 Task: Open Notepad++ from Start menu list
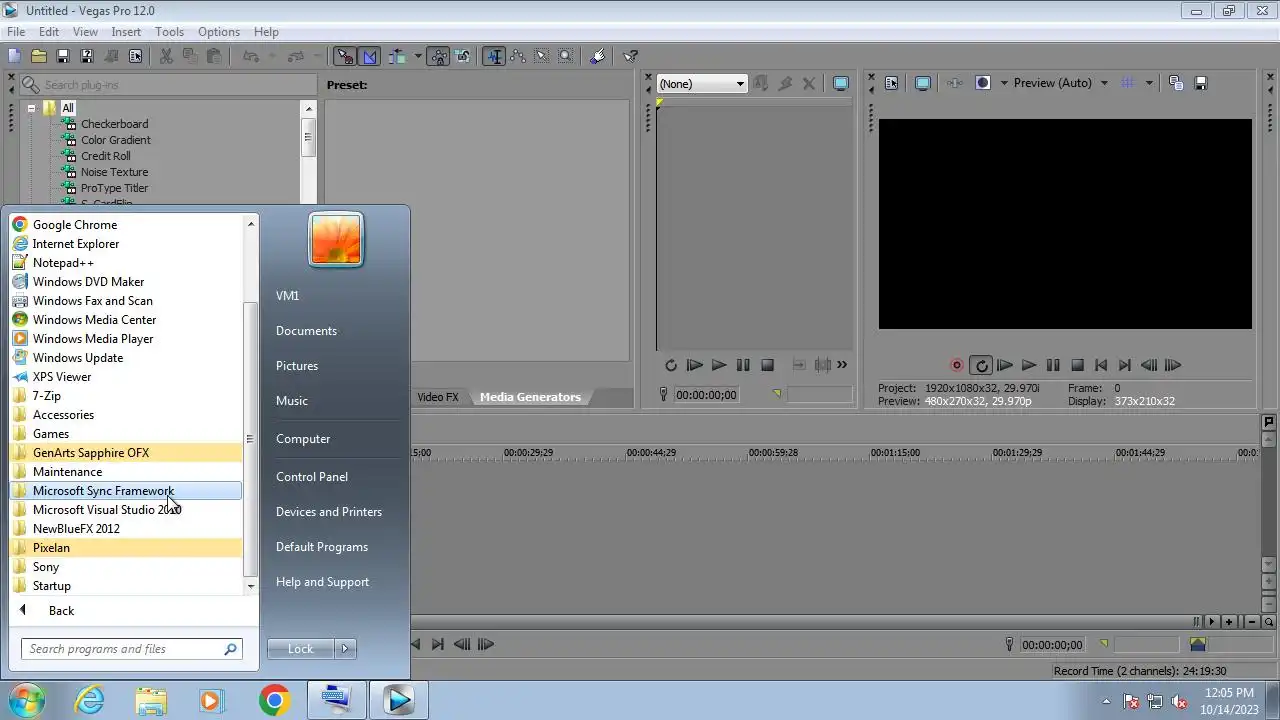click(x=126, y=263)
